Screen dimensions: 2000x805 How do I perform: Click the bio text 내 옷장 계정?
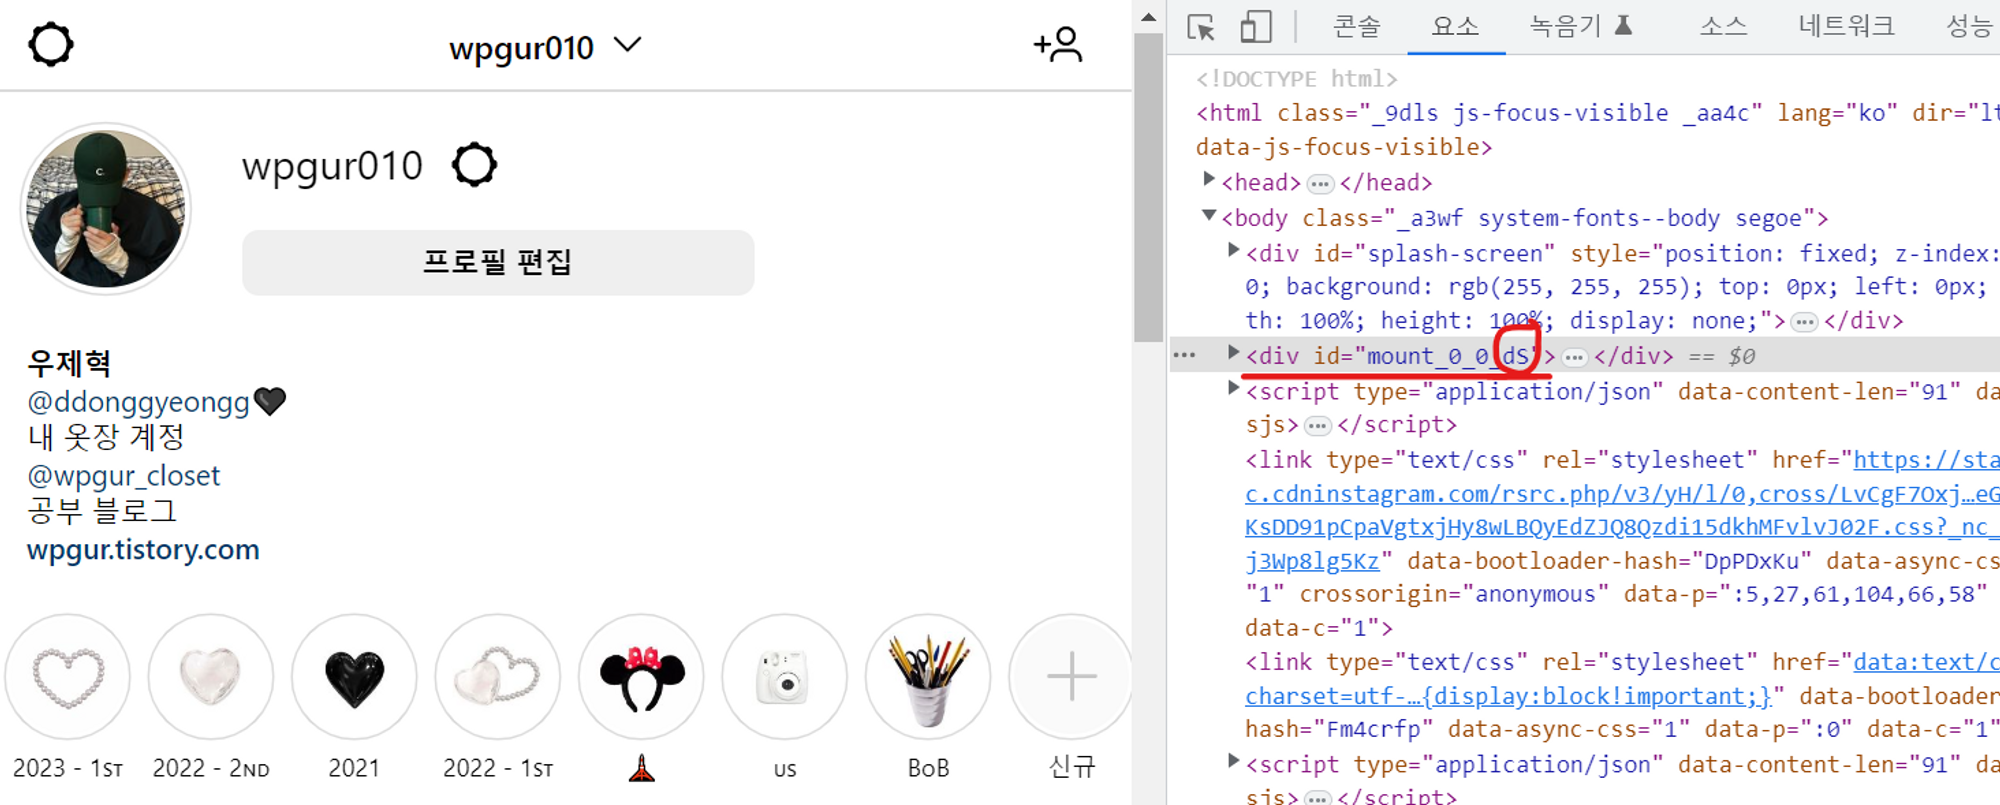click(106, 437)
